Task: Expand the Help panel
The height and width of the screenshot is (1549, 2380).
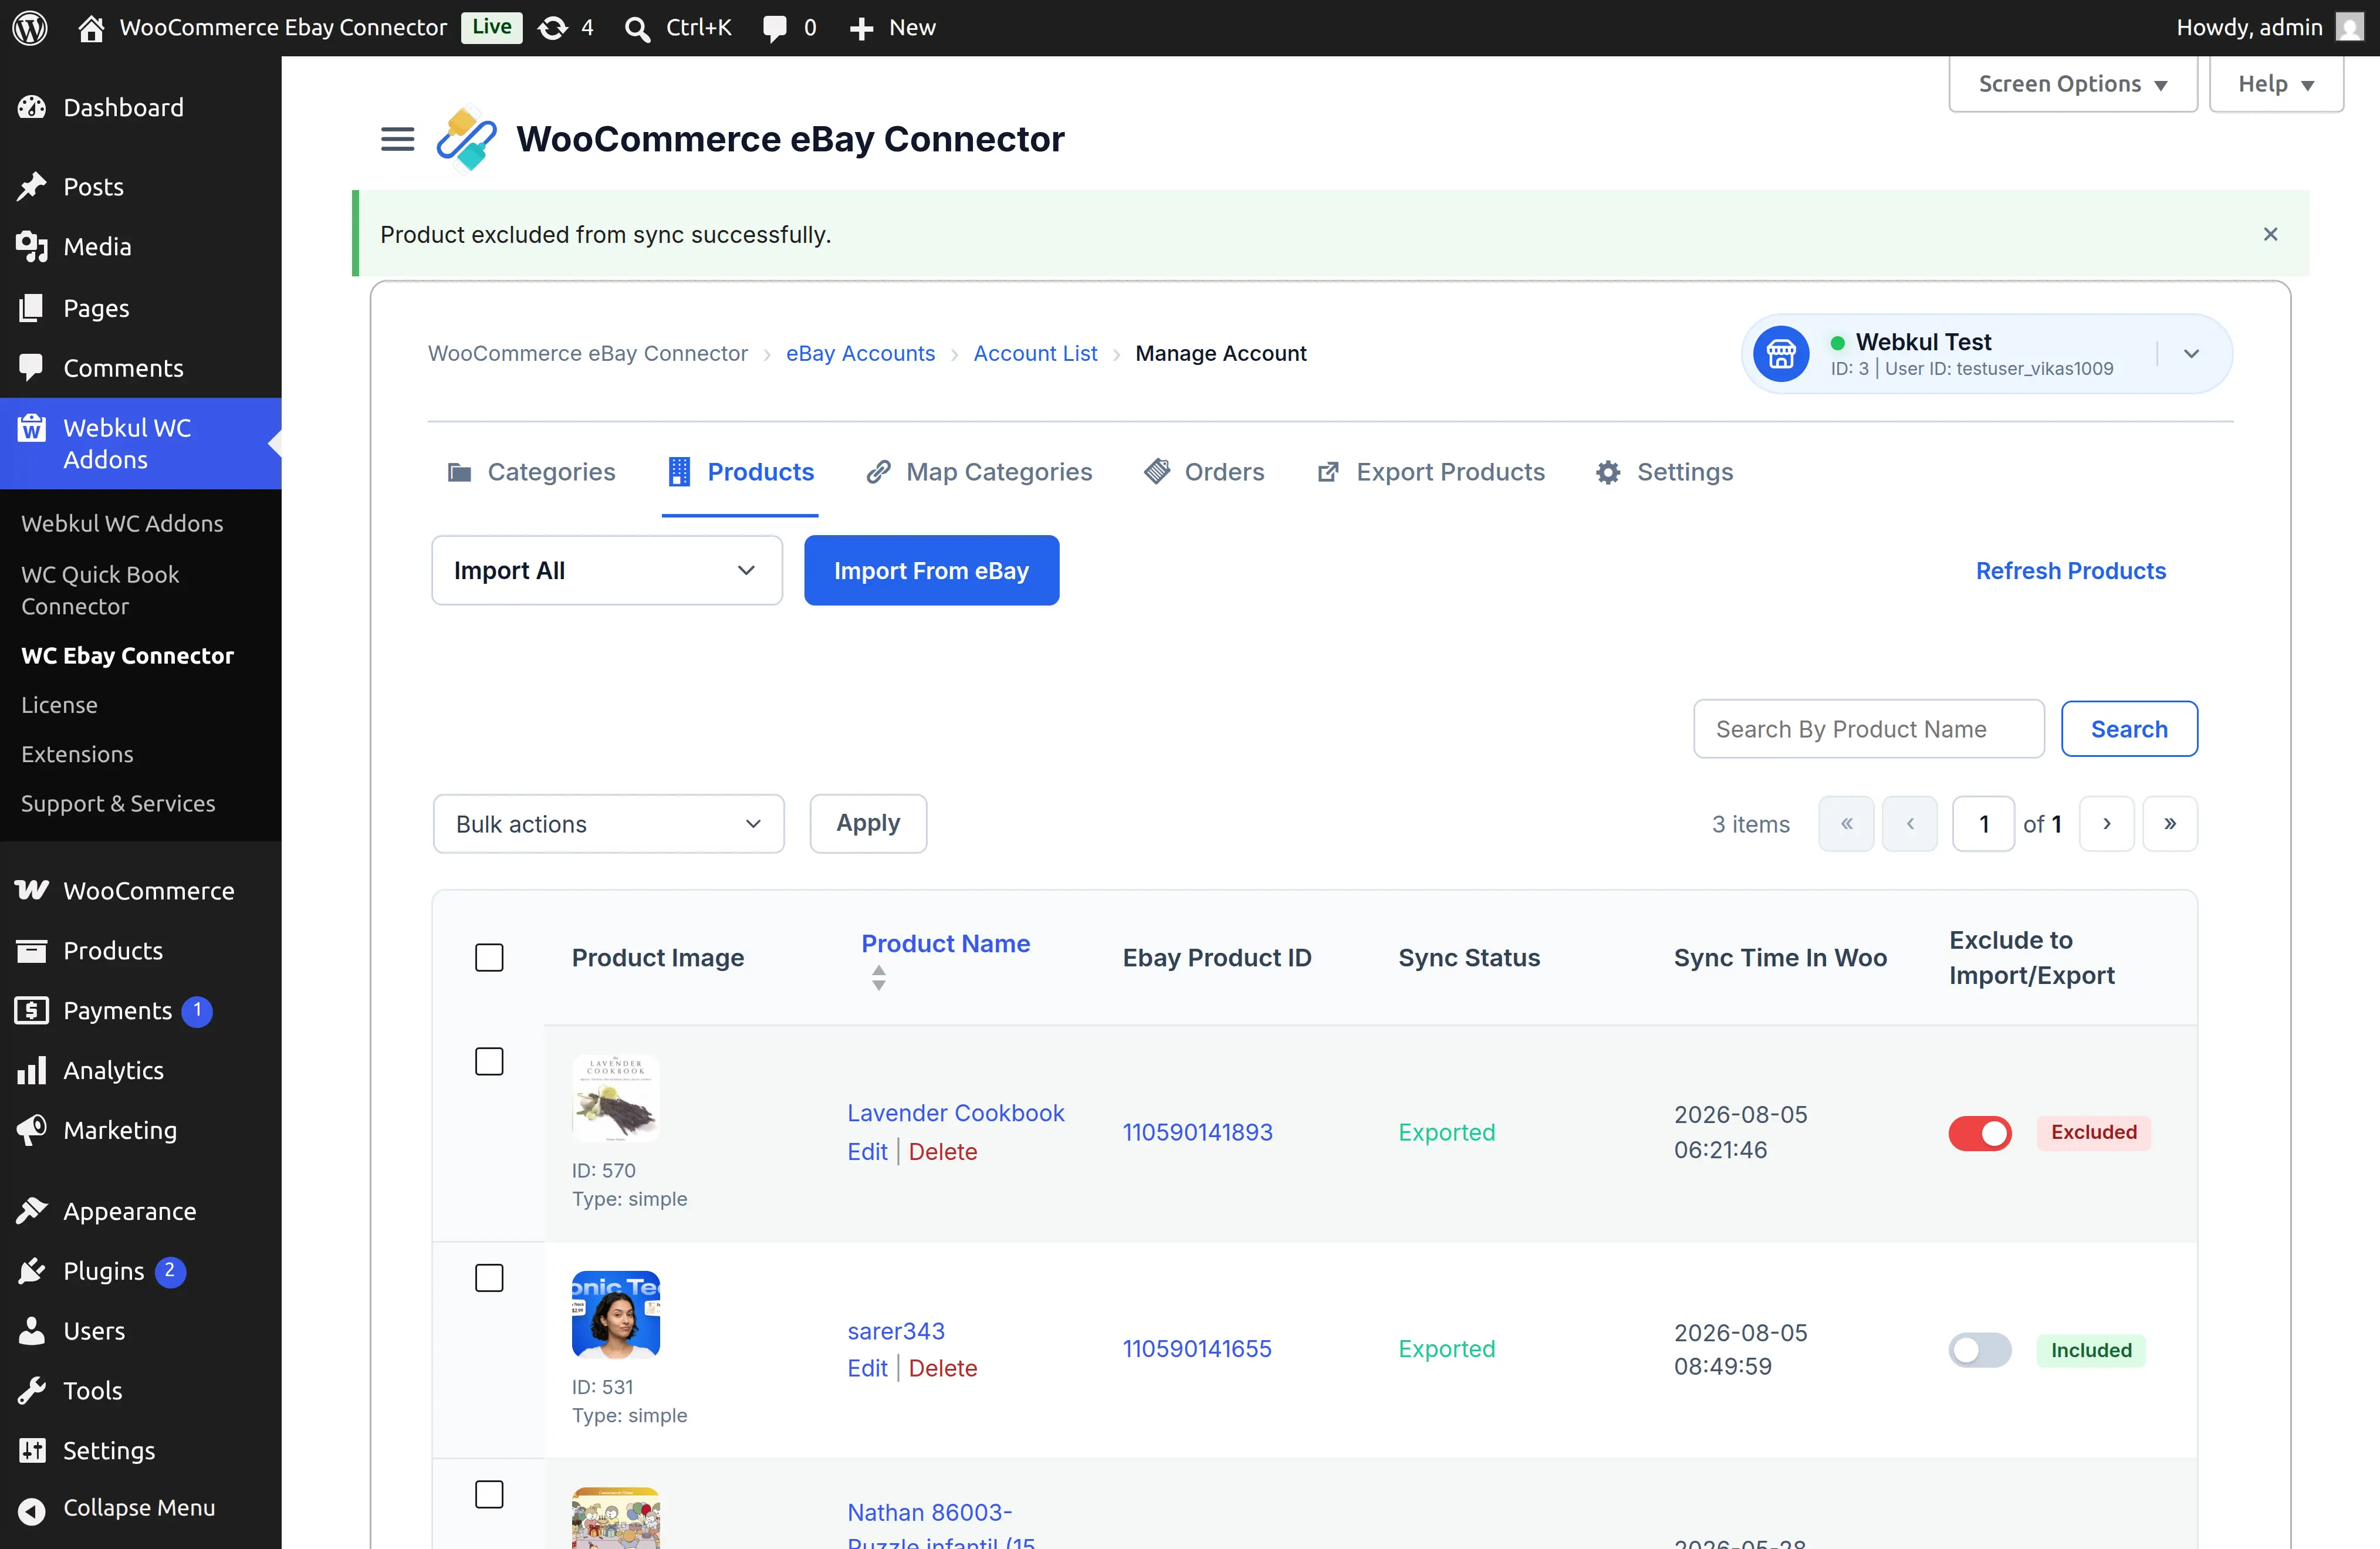Action: (x=2276, y=84)
